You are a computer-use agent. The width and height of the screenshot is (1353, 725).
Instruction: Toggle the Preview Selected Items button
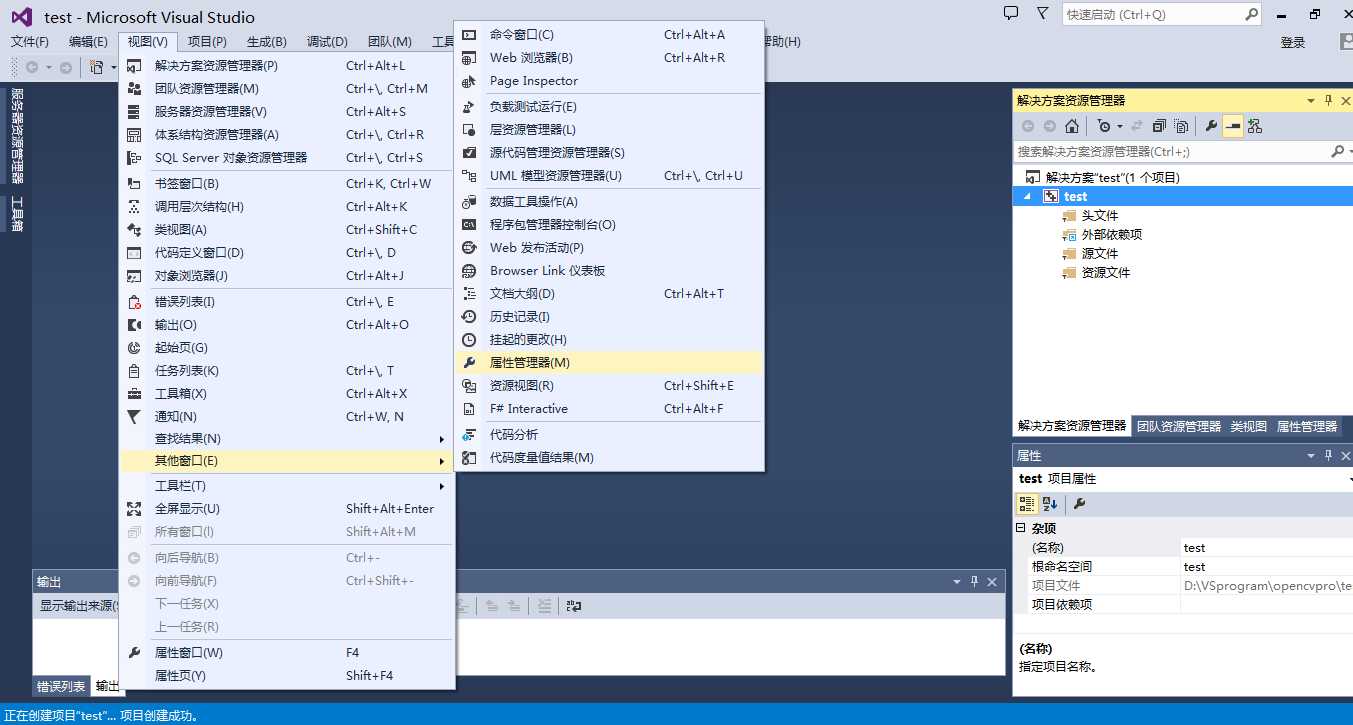pos(1233,126)
